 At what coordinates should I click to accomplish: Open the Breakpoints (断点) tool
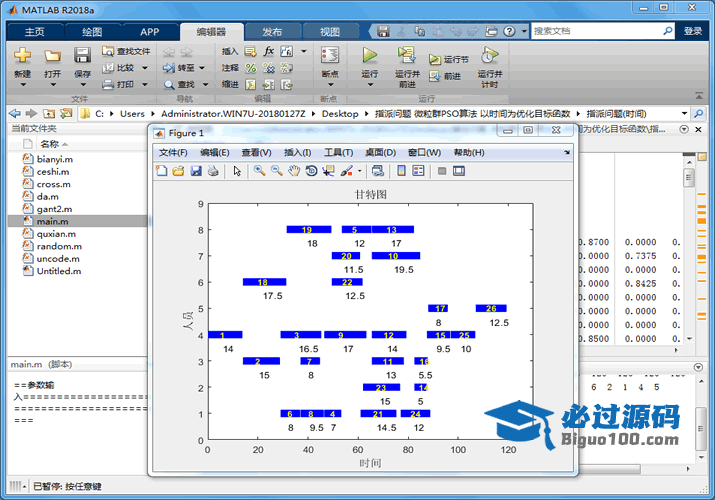pyautogui.click(x=330, y=56)
